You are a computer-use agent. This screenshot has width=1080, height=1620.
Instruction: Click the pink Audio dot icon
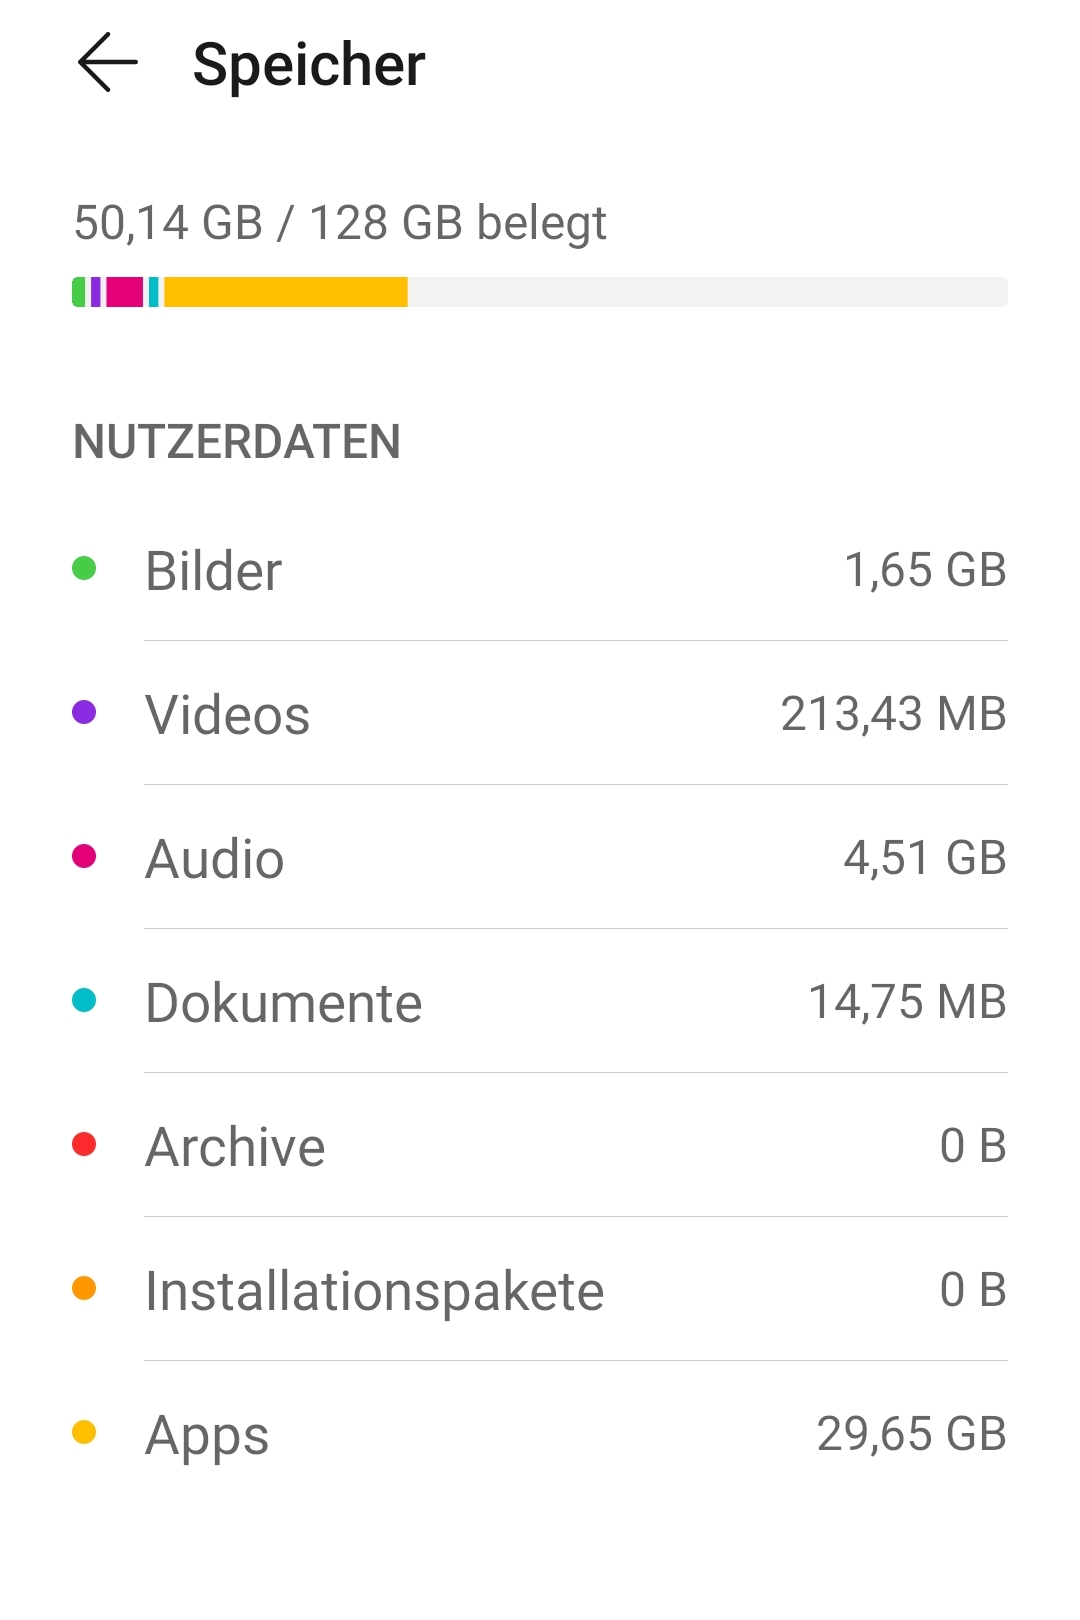click(x=84, y=857)
